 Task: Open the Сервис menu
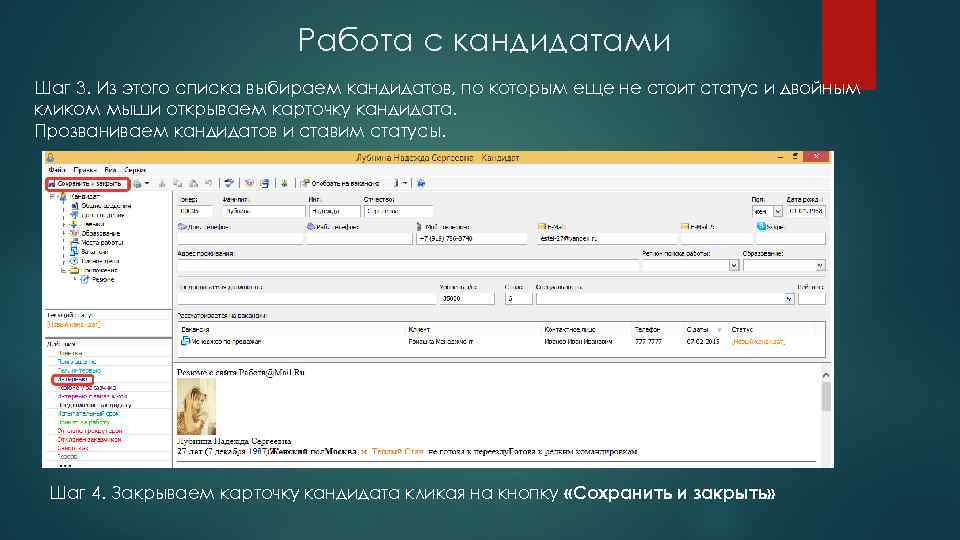tap(135, 170)
